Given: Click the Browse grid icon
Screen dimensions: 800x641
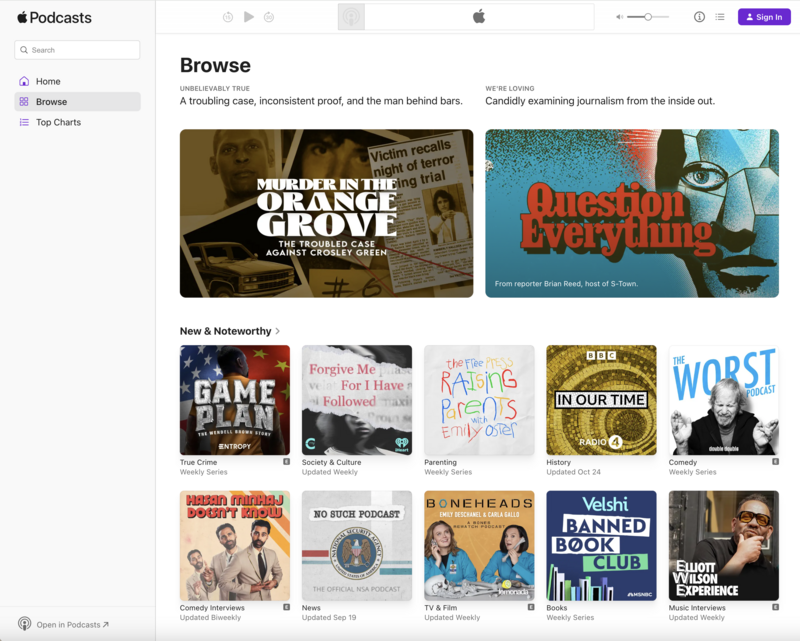Looking at the screenshot, I should [x=24, y=102].
